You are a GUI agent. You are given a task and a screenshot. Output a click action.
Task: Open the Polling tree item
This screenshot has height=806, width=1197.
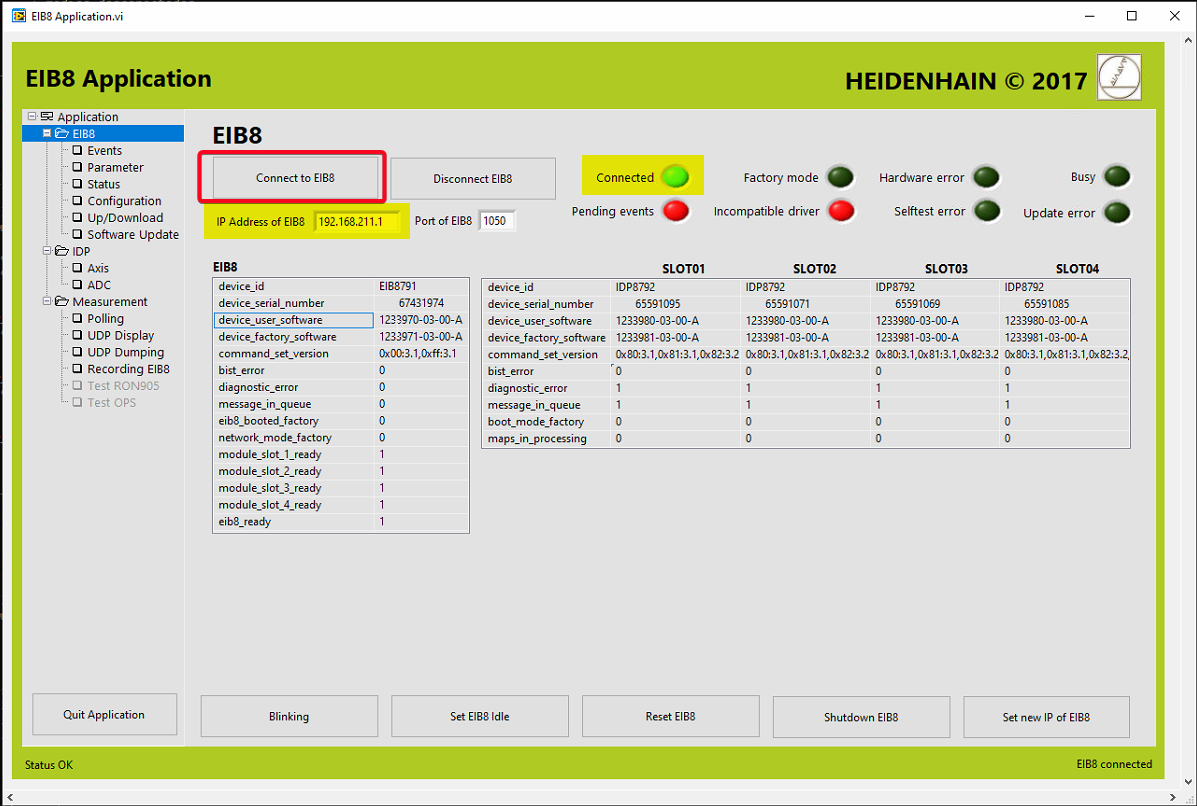pos(105,318)
